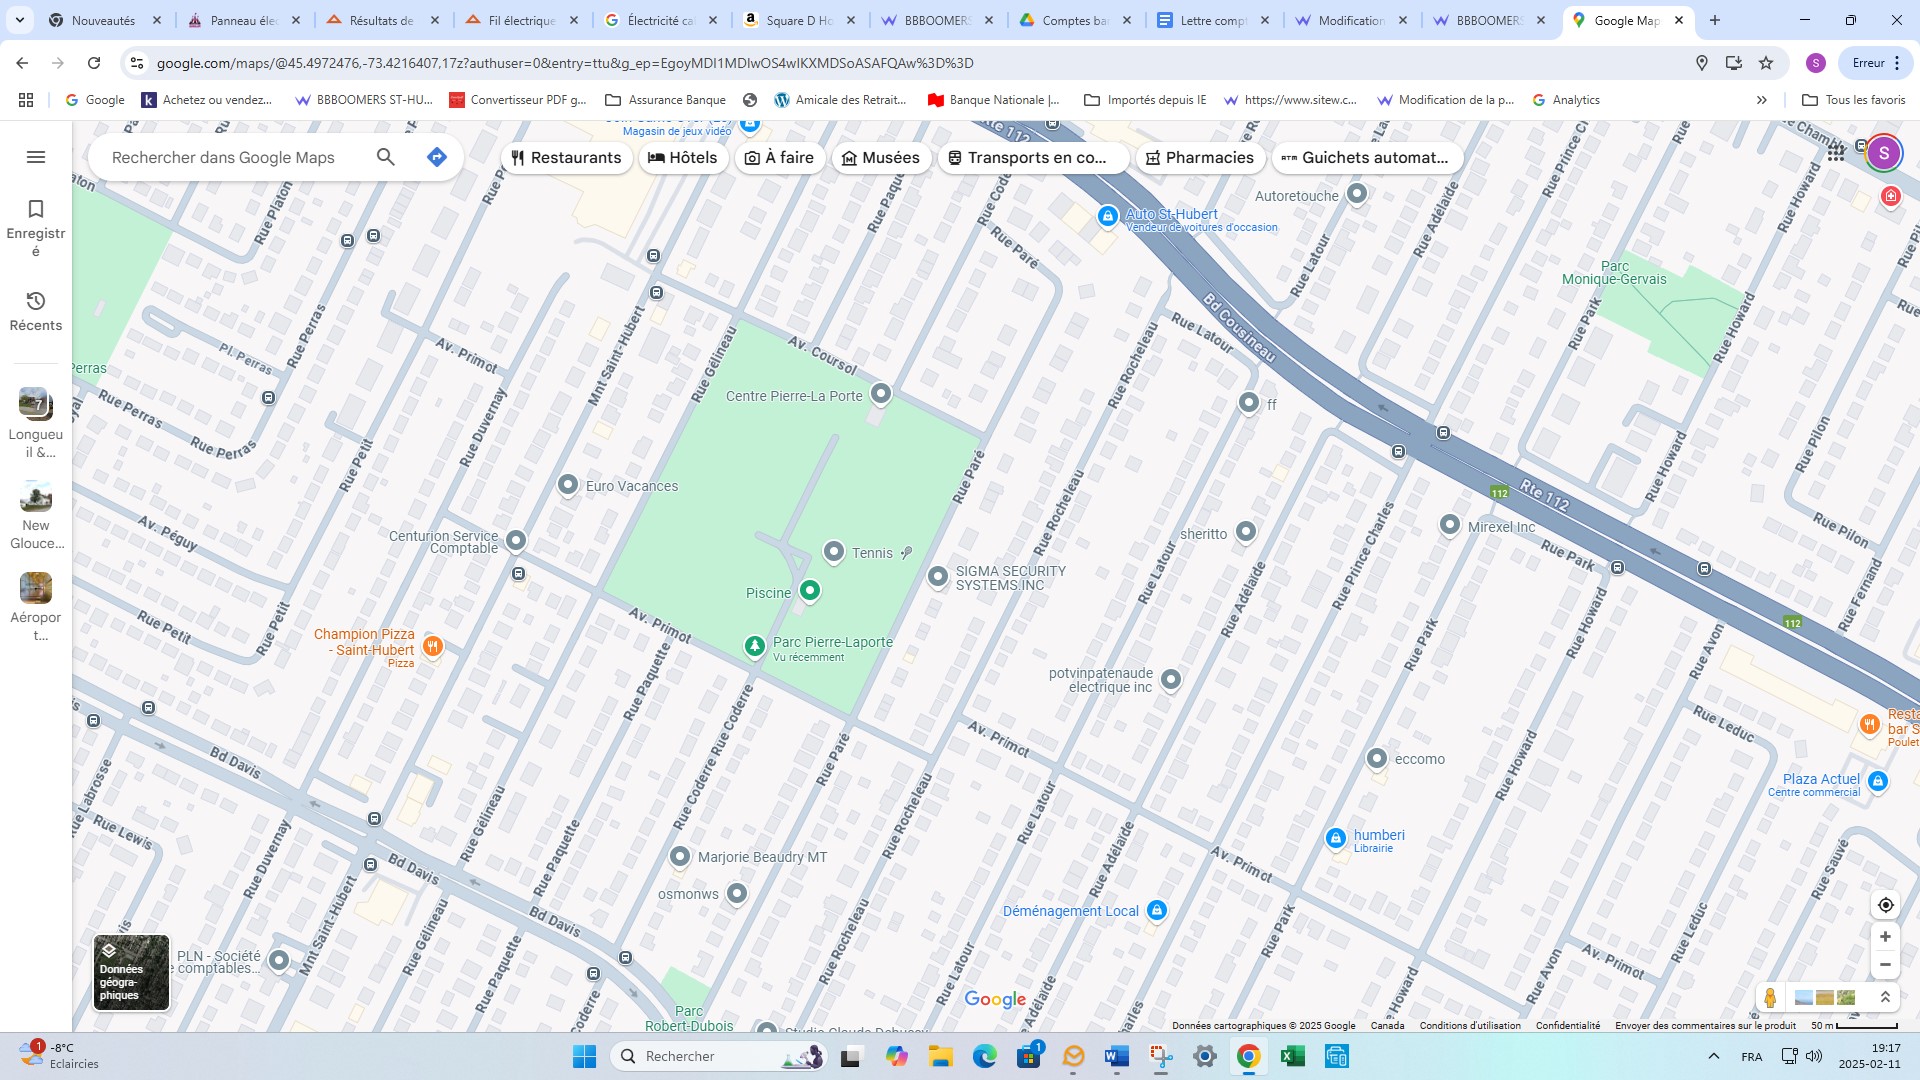Switch to the Comptes ba browser tab
The height and width of the screenshot is (1080, 1920).
(x=1074, y=20)
